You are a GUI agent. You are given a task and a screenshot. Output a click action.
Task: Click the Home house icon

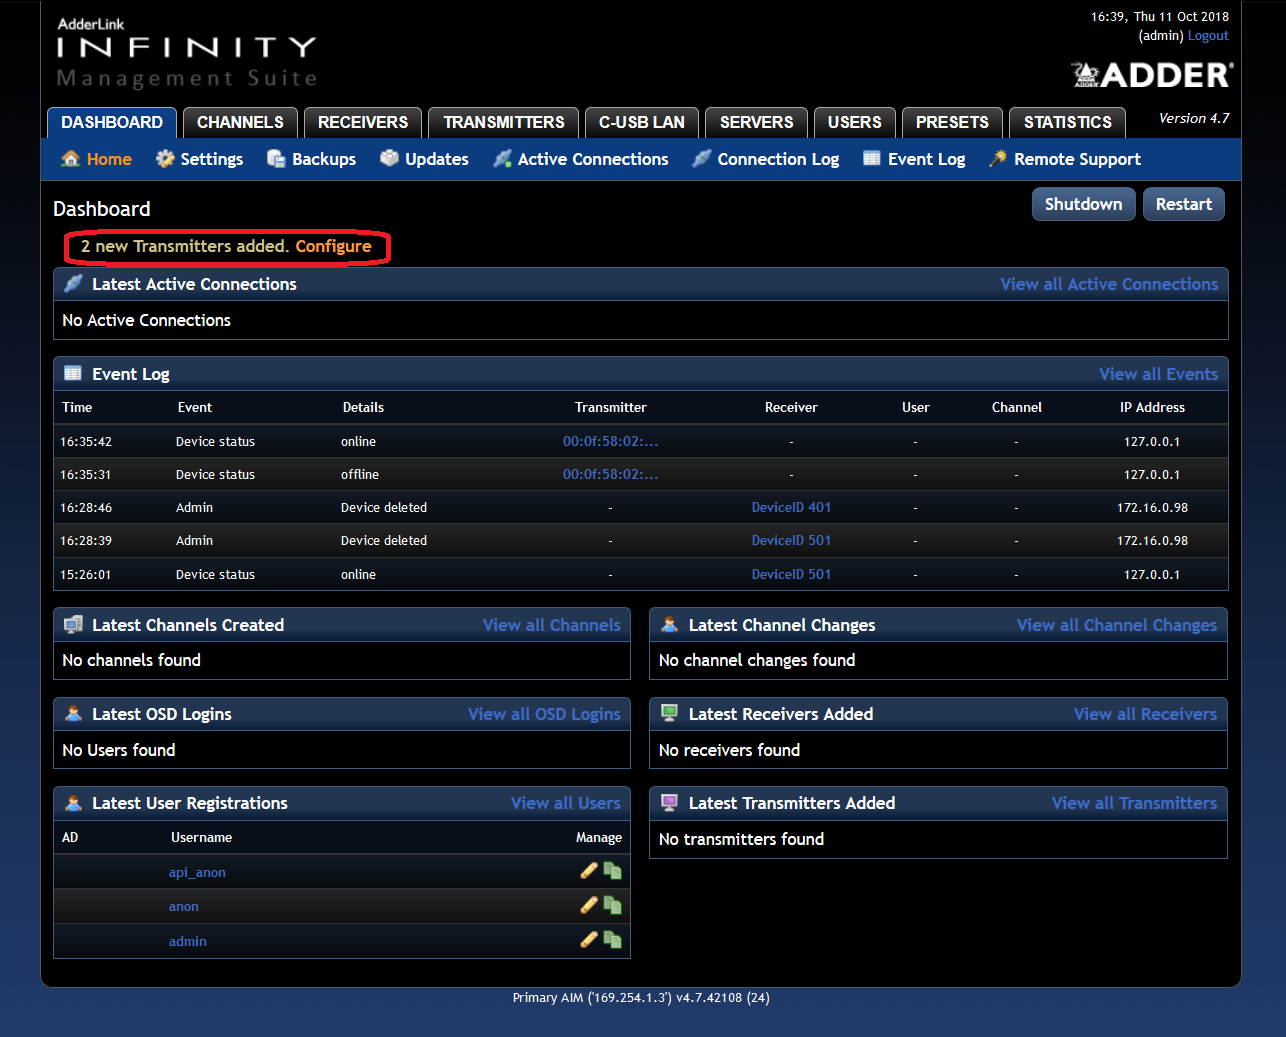70,159
